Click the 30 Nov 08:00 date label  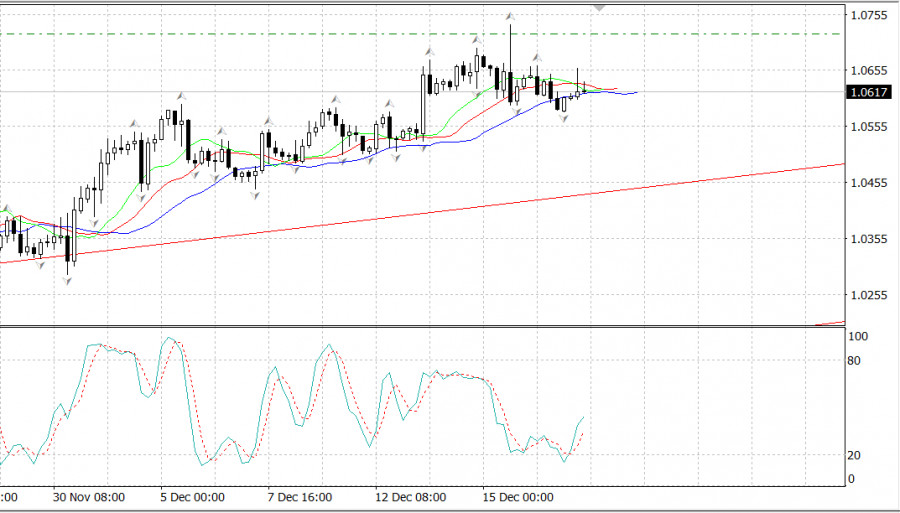click(x=88, y=497)
